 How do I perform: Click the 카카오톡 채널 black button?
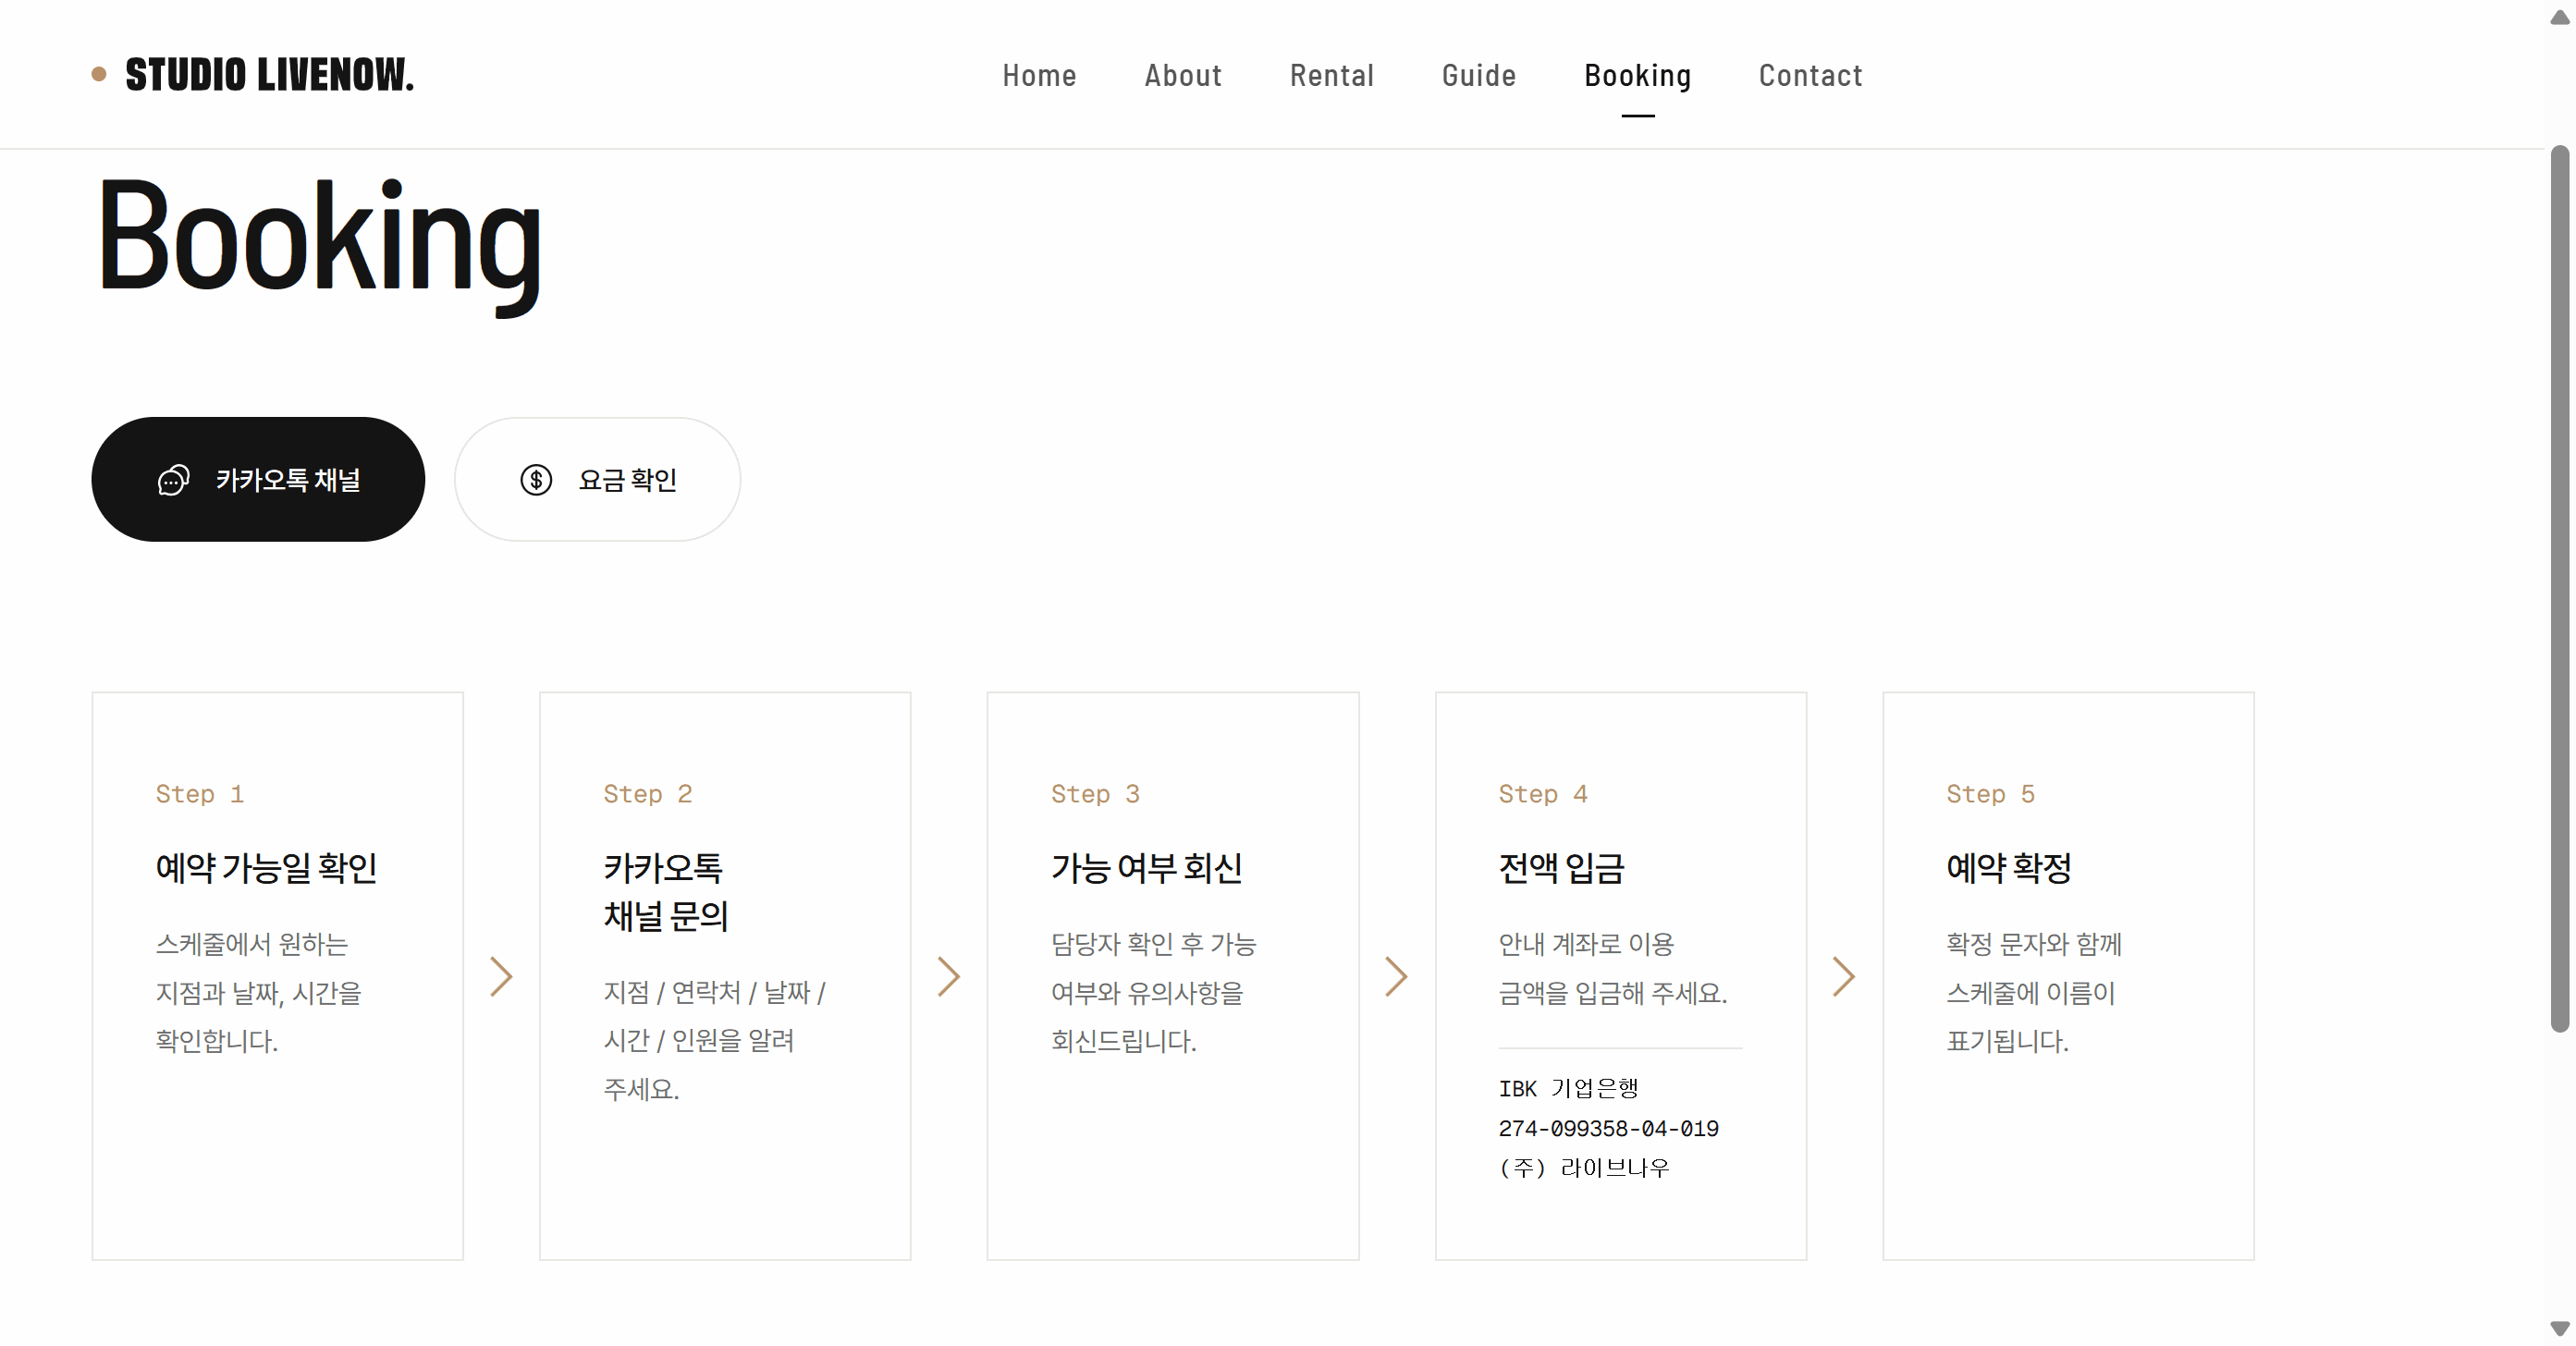(258, 480)
